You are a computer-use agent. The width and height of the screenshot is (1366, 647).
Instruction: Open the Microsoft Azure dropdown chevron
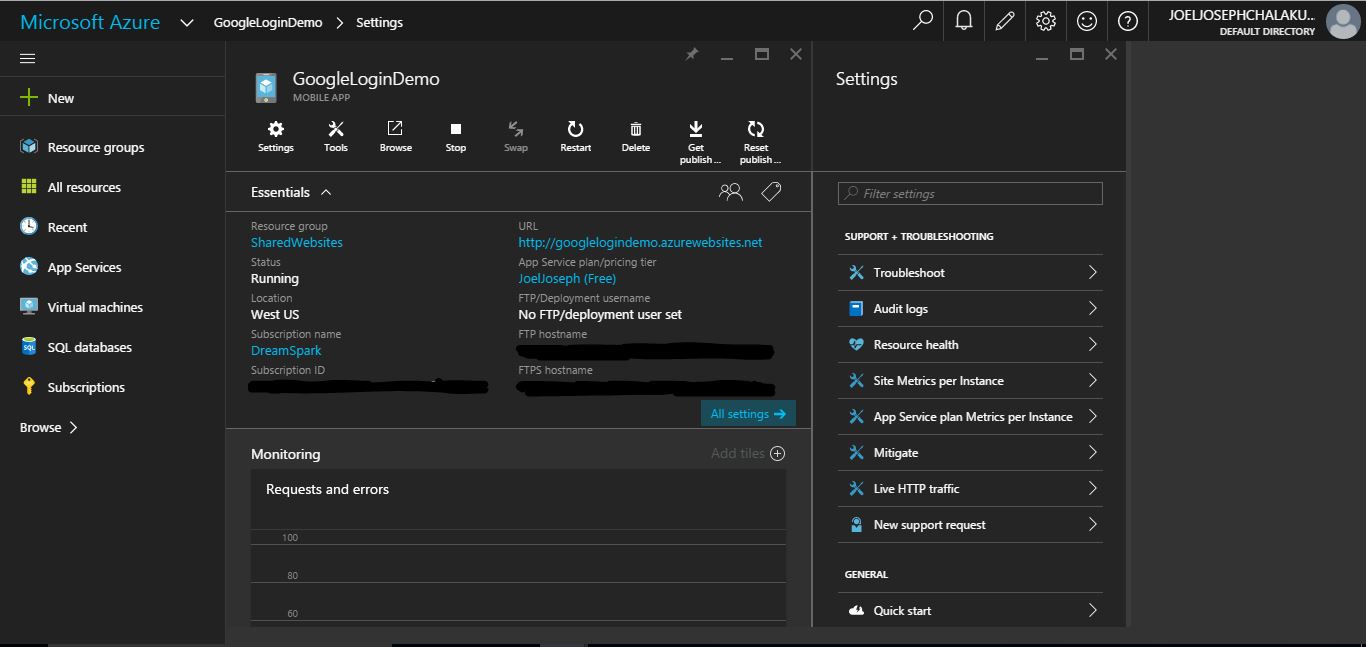(187, 22)
